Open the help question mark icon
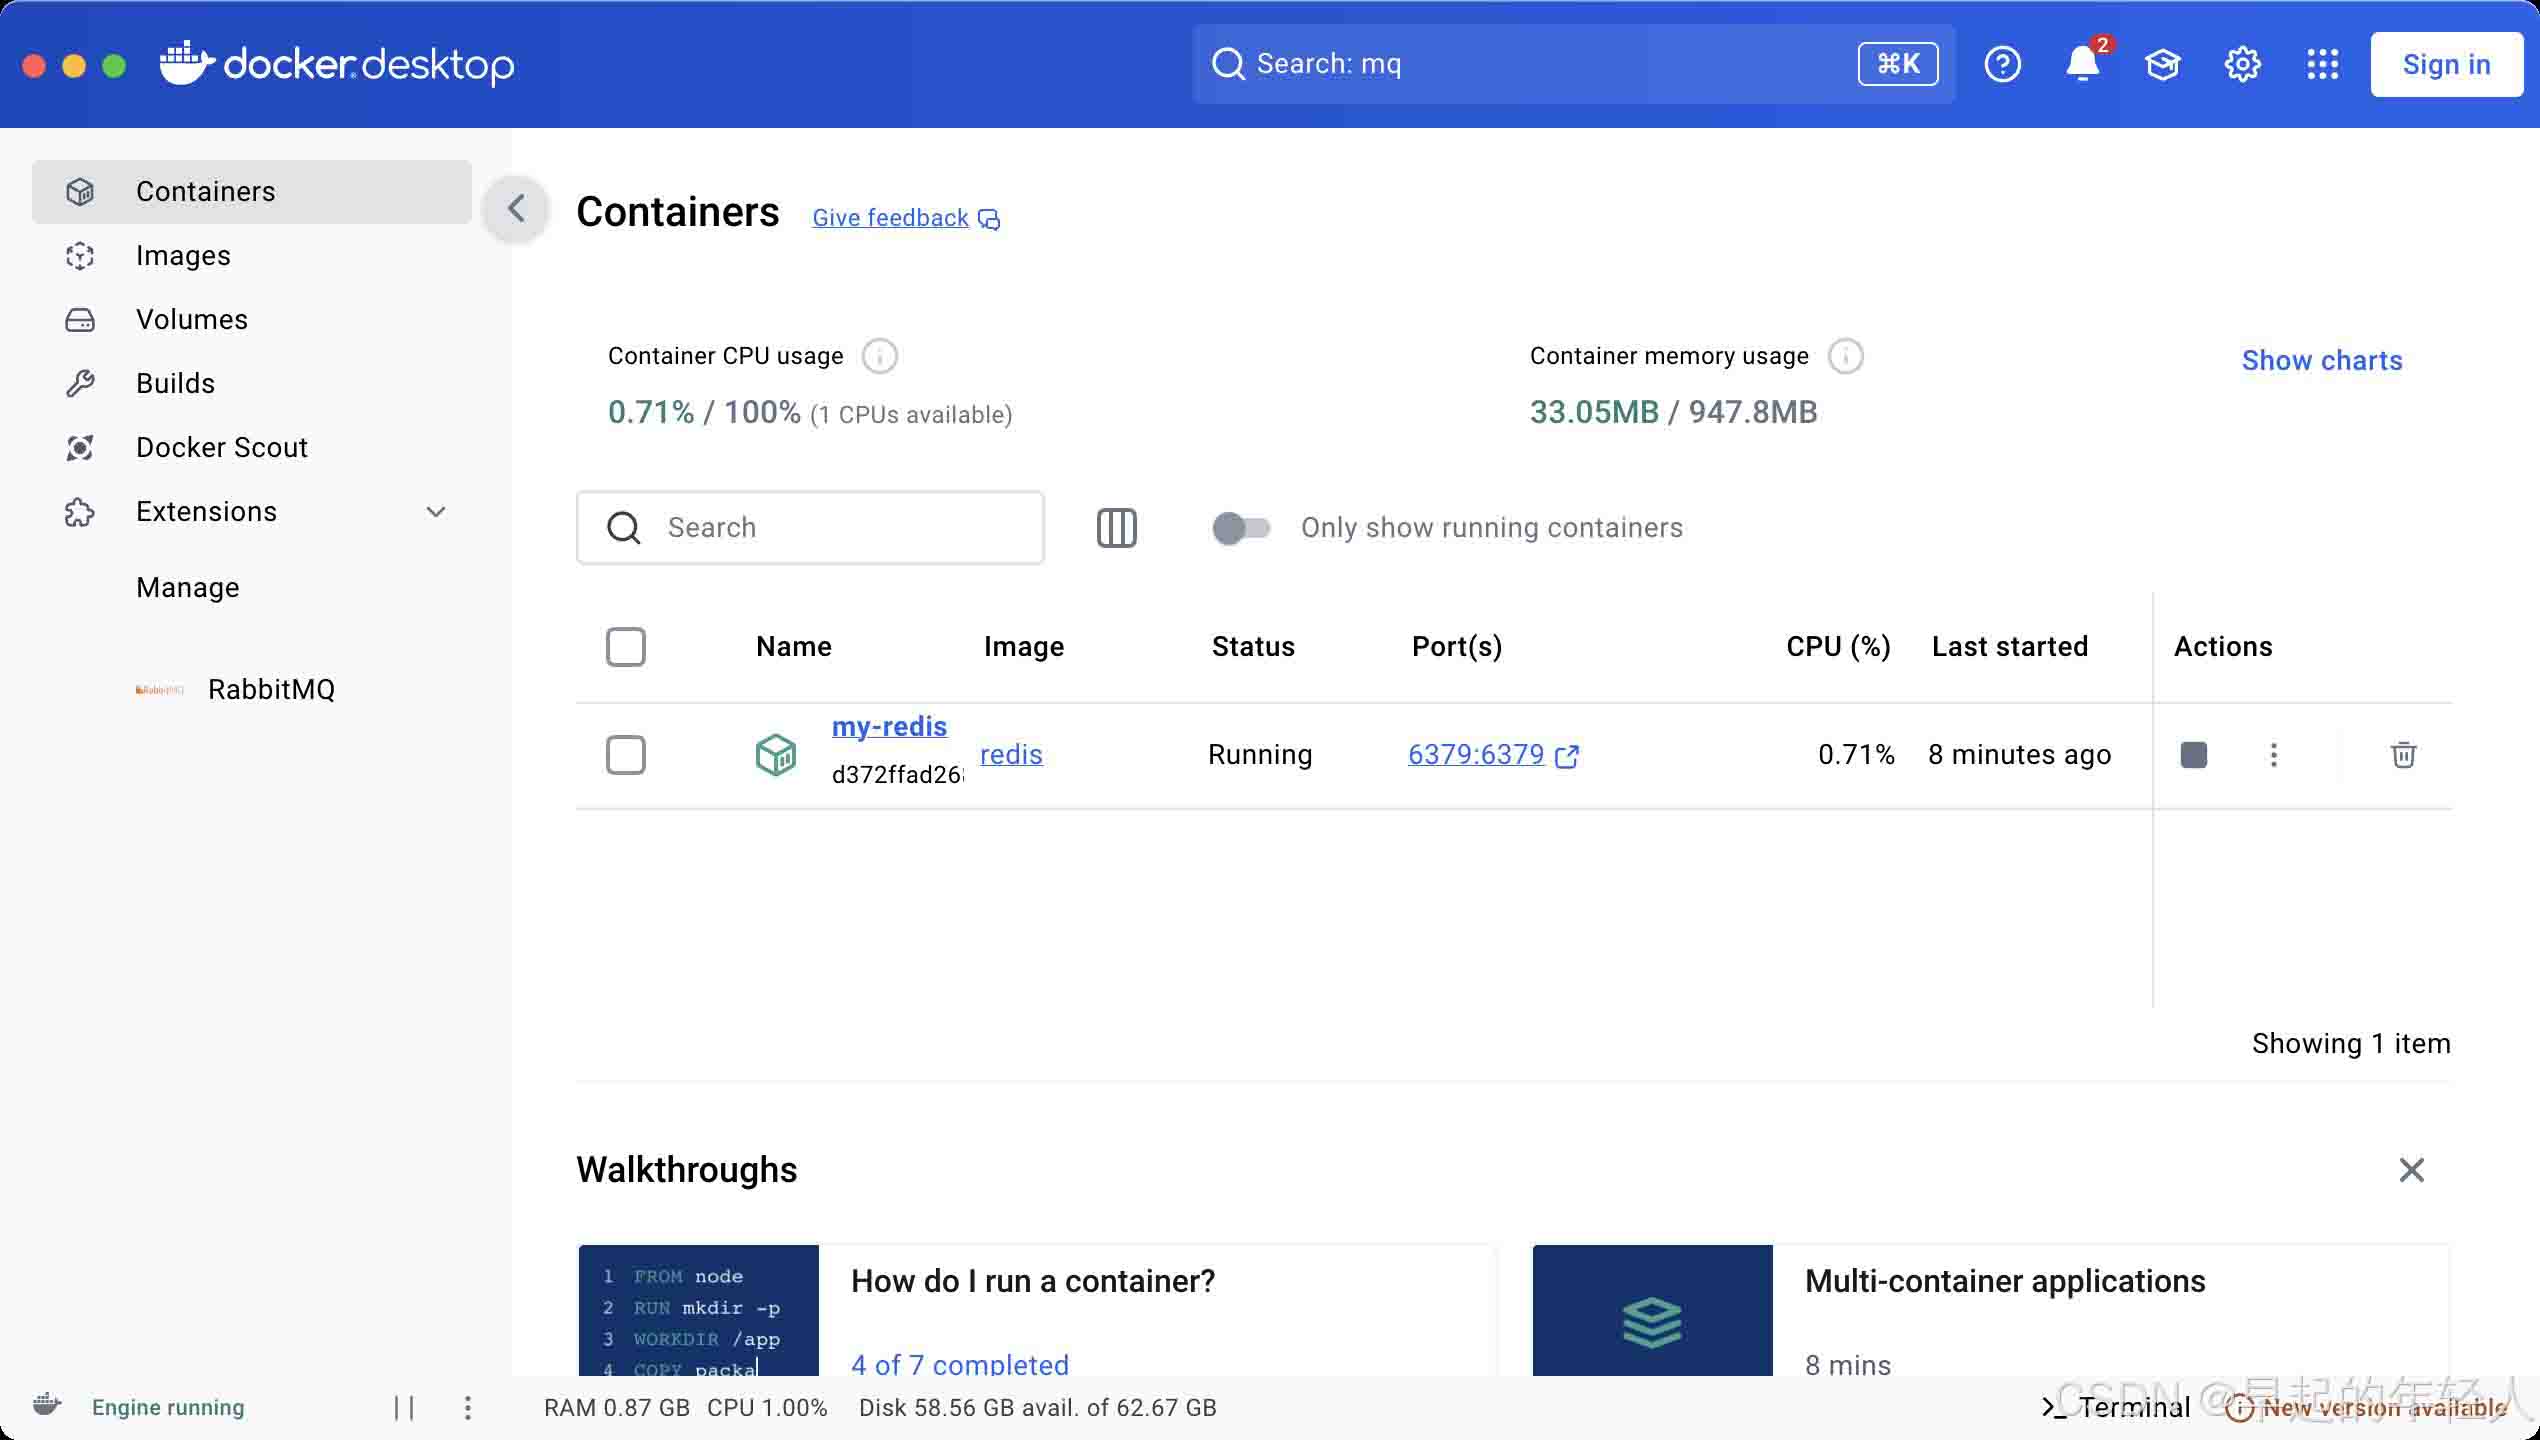The height and width of the screenshot is (1440, 2540). click(x=2002, y=64)
